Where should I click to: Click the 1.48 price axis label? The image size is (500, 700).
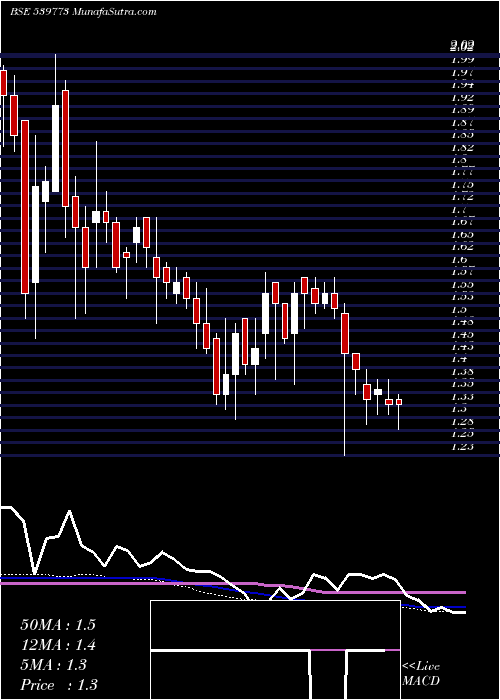tap(462, 321)
